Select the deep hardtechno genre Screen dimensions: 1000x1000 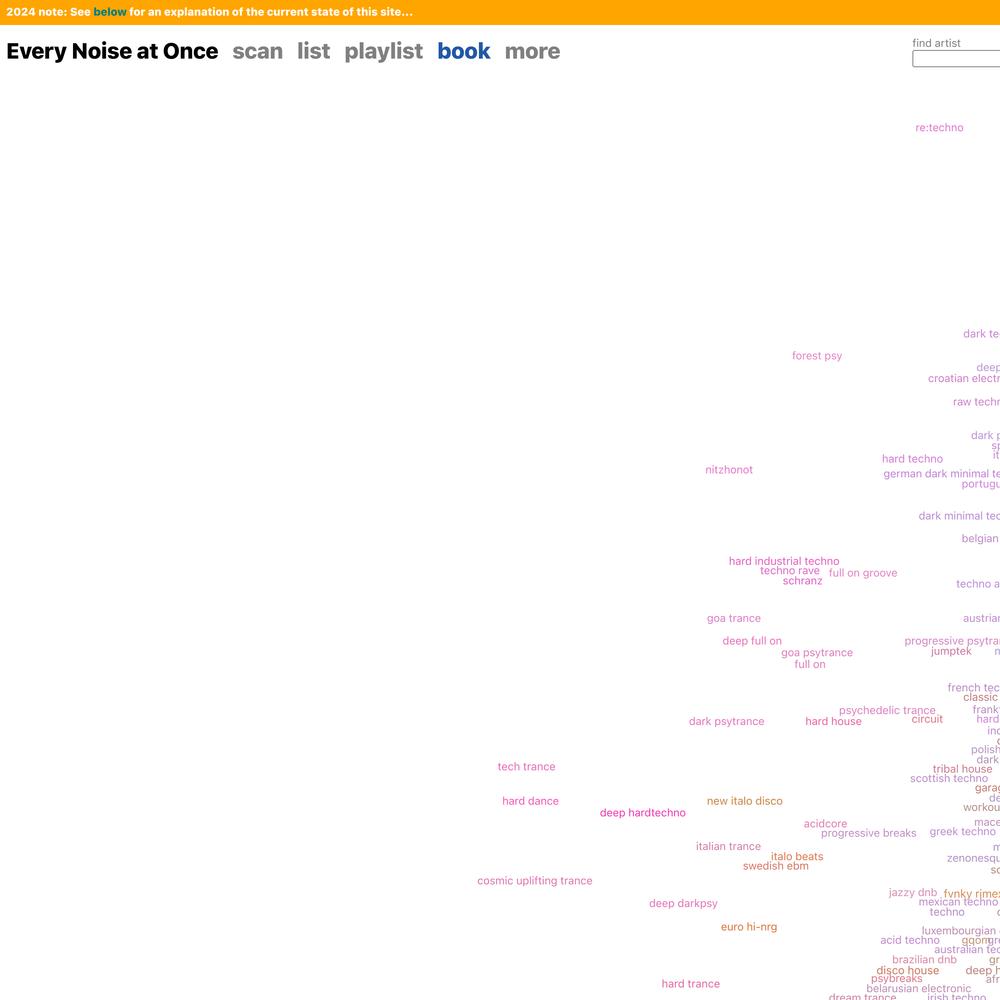coord(643,813)
